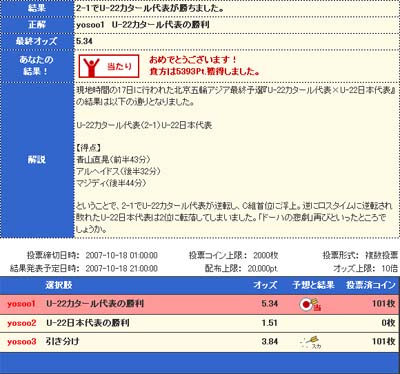The image size is (400, 374).
Task: Click the final odds value 5.34 at top
Action: (84, 41)
